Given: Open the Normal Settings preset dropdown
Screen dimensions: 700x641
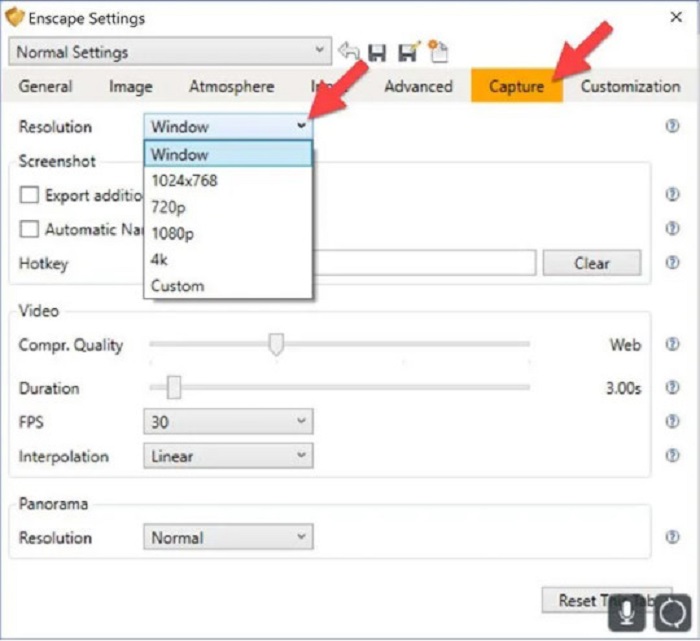Looking at the screenshot, I should pos(170,52).
